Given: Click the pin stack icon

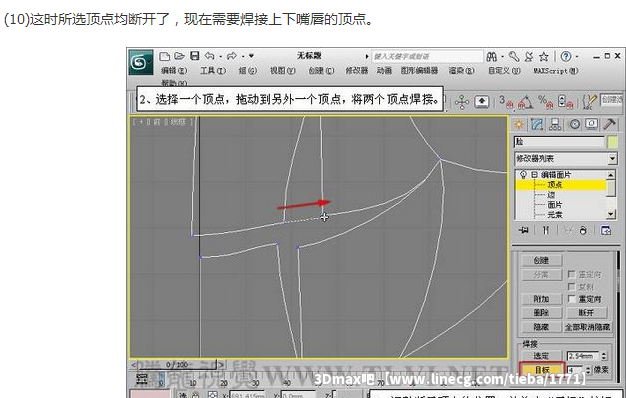Looking at the screenshot, I should 523,230.
